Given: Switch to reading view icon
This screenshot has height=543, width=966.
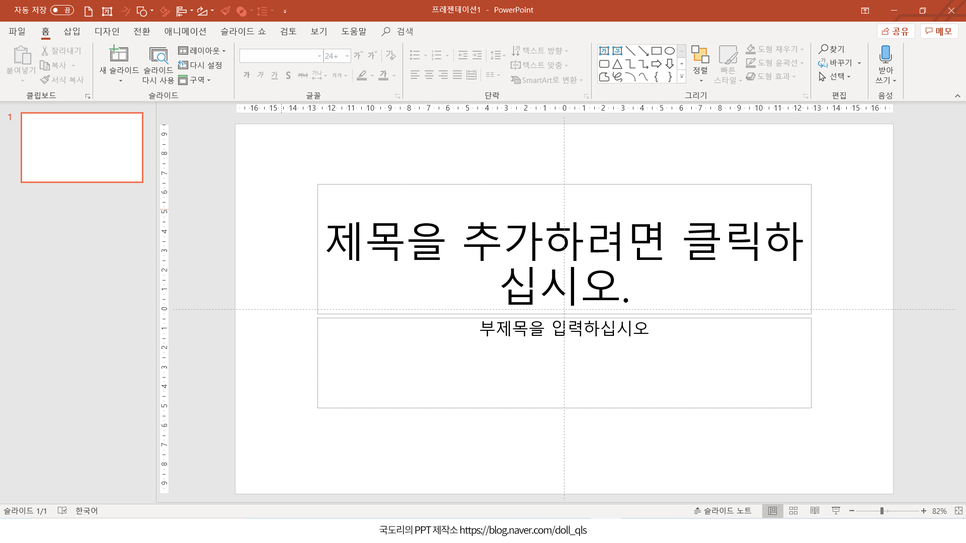Looking at the screenshot, I should tap(814, 511).
